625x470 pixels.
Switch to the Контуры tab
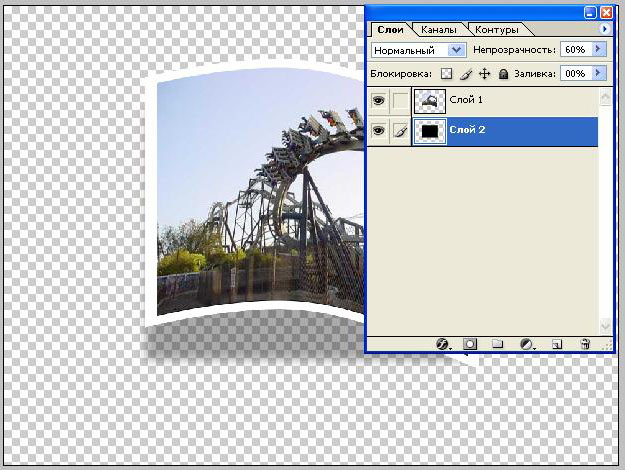[496, 30]
